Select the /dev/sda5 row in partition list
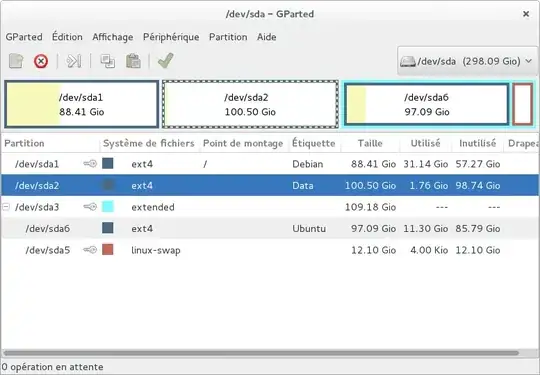This screenshot has width=540, height=375. (270, 250)
